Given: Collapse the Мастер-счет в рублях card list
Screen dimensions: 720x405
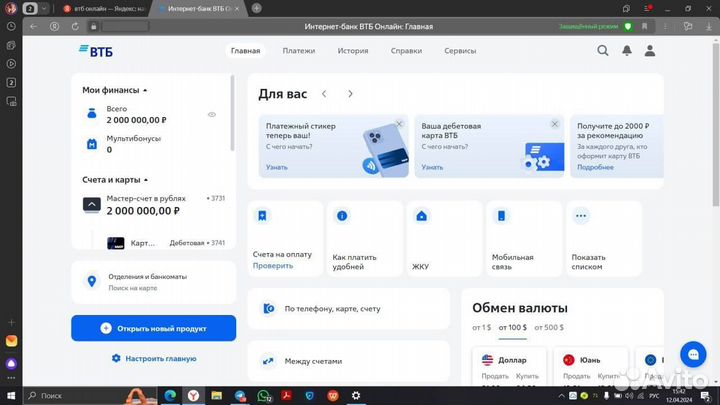Looking at the screenshot, I should [x=92, y=204].
